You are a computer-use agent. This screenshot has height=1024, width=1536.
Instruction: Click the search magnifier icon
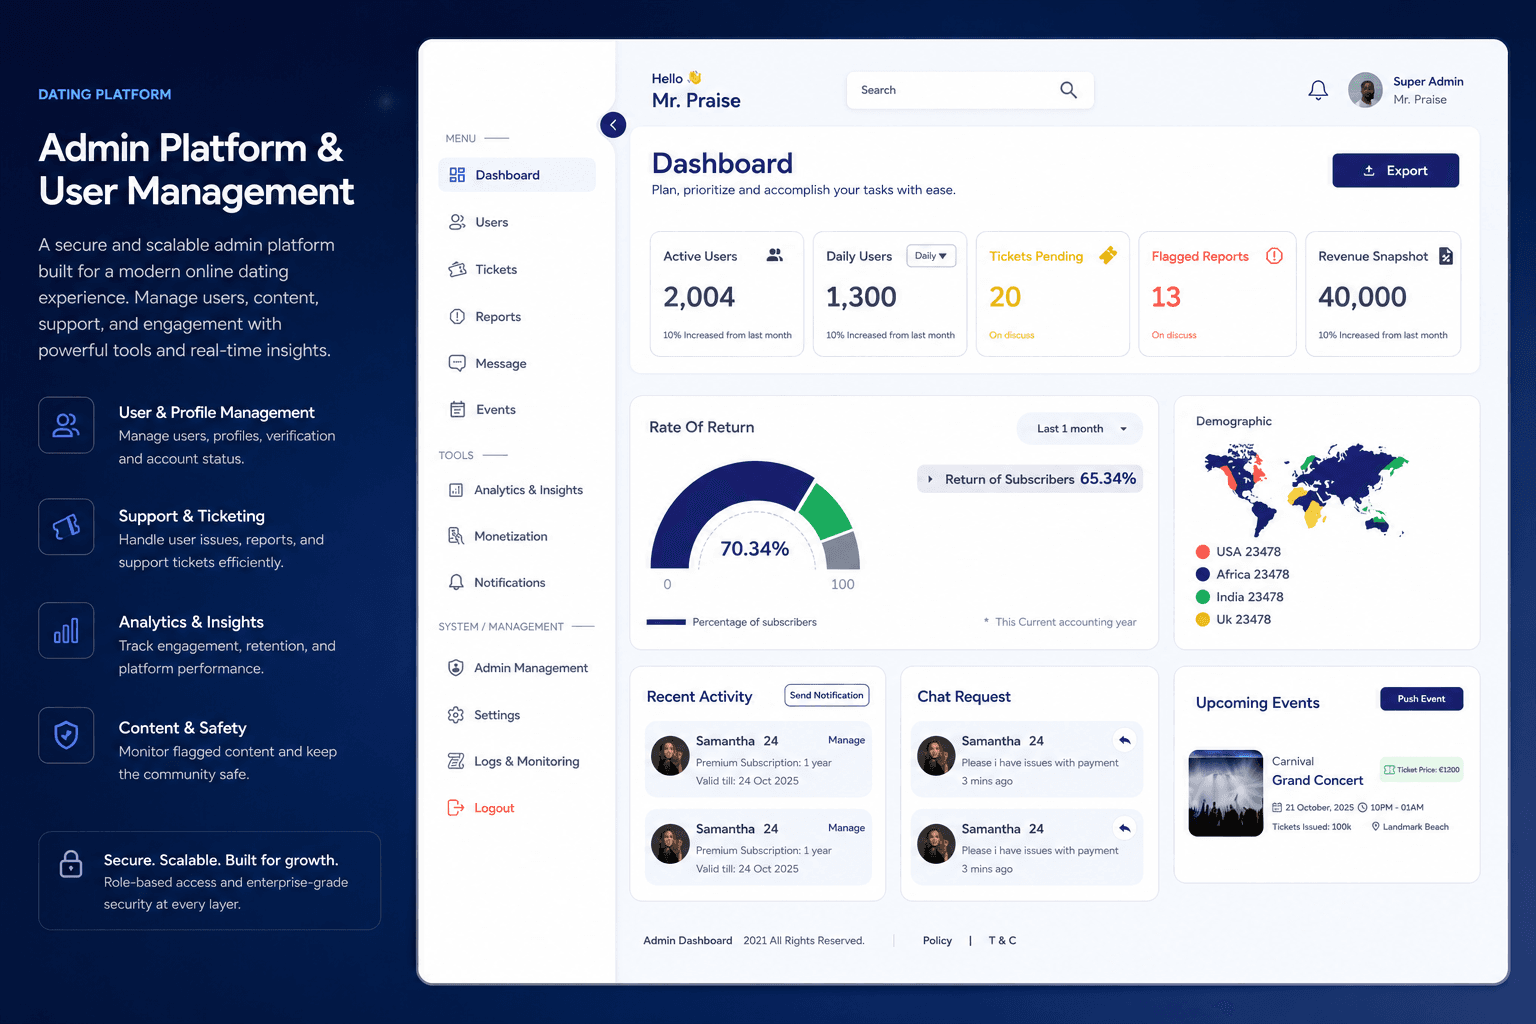[1069, 90]
